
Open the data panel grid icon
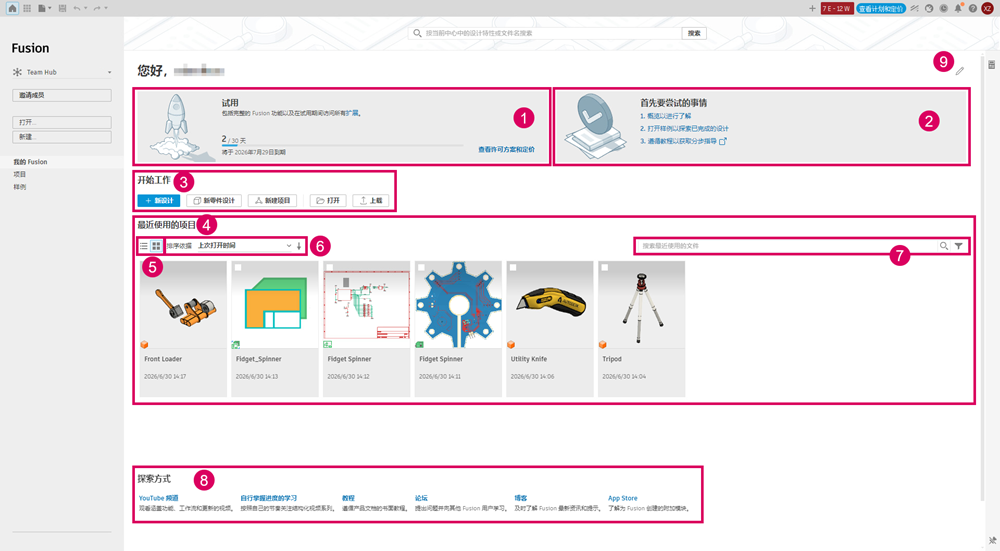click(27, 8)
